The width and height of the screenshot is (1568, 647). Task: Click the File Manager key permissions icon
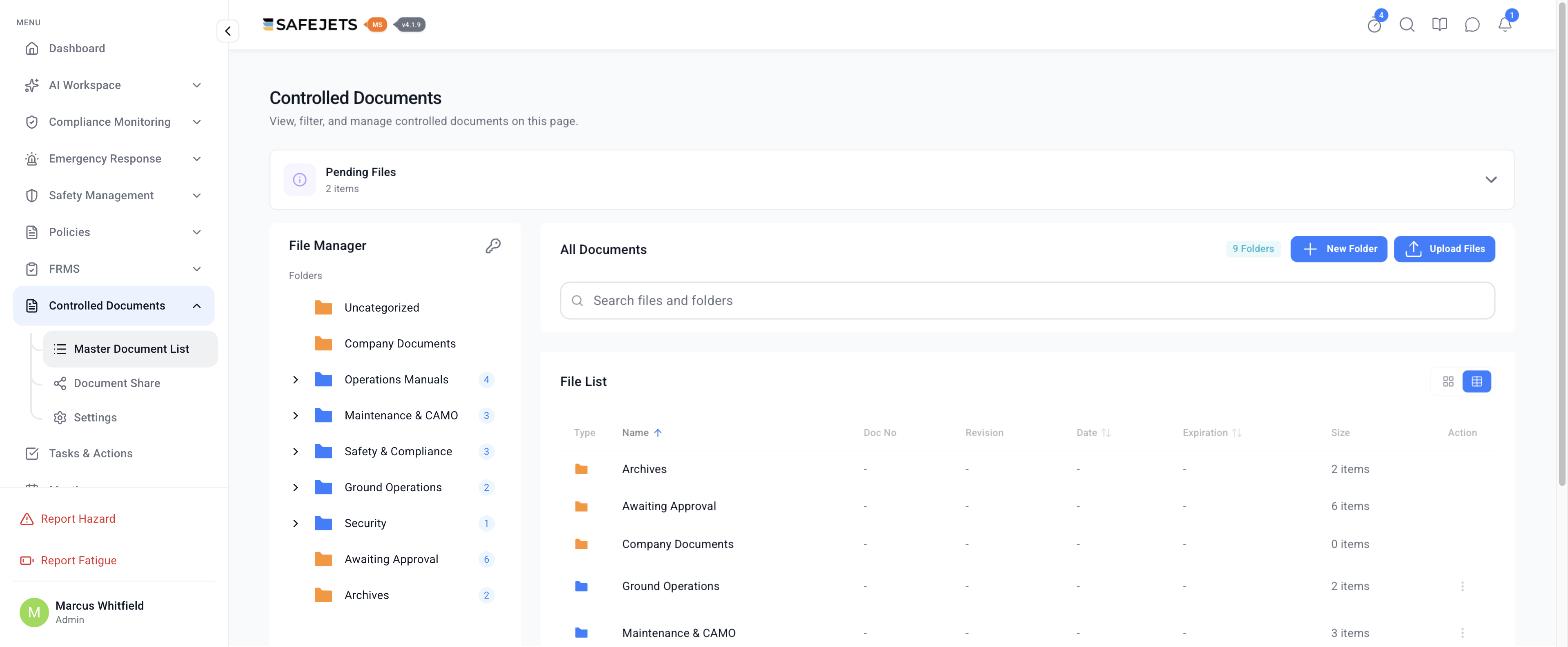pyautogui.click(x=493, y=246)
